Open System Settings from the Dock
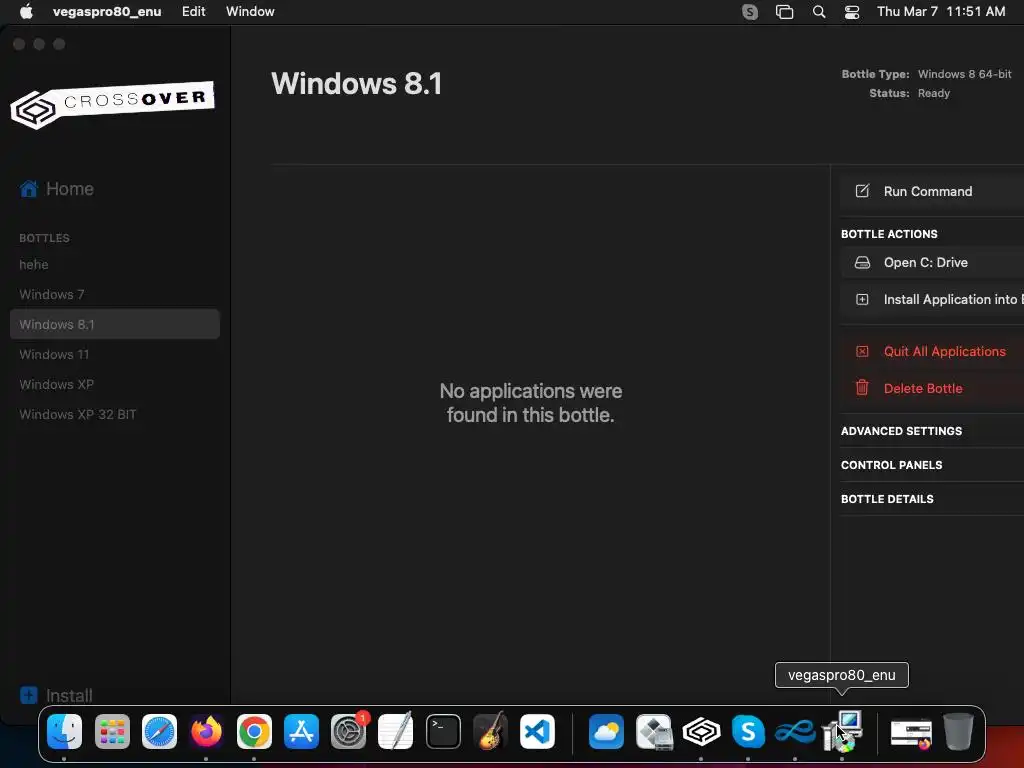 349,731
